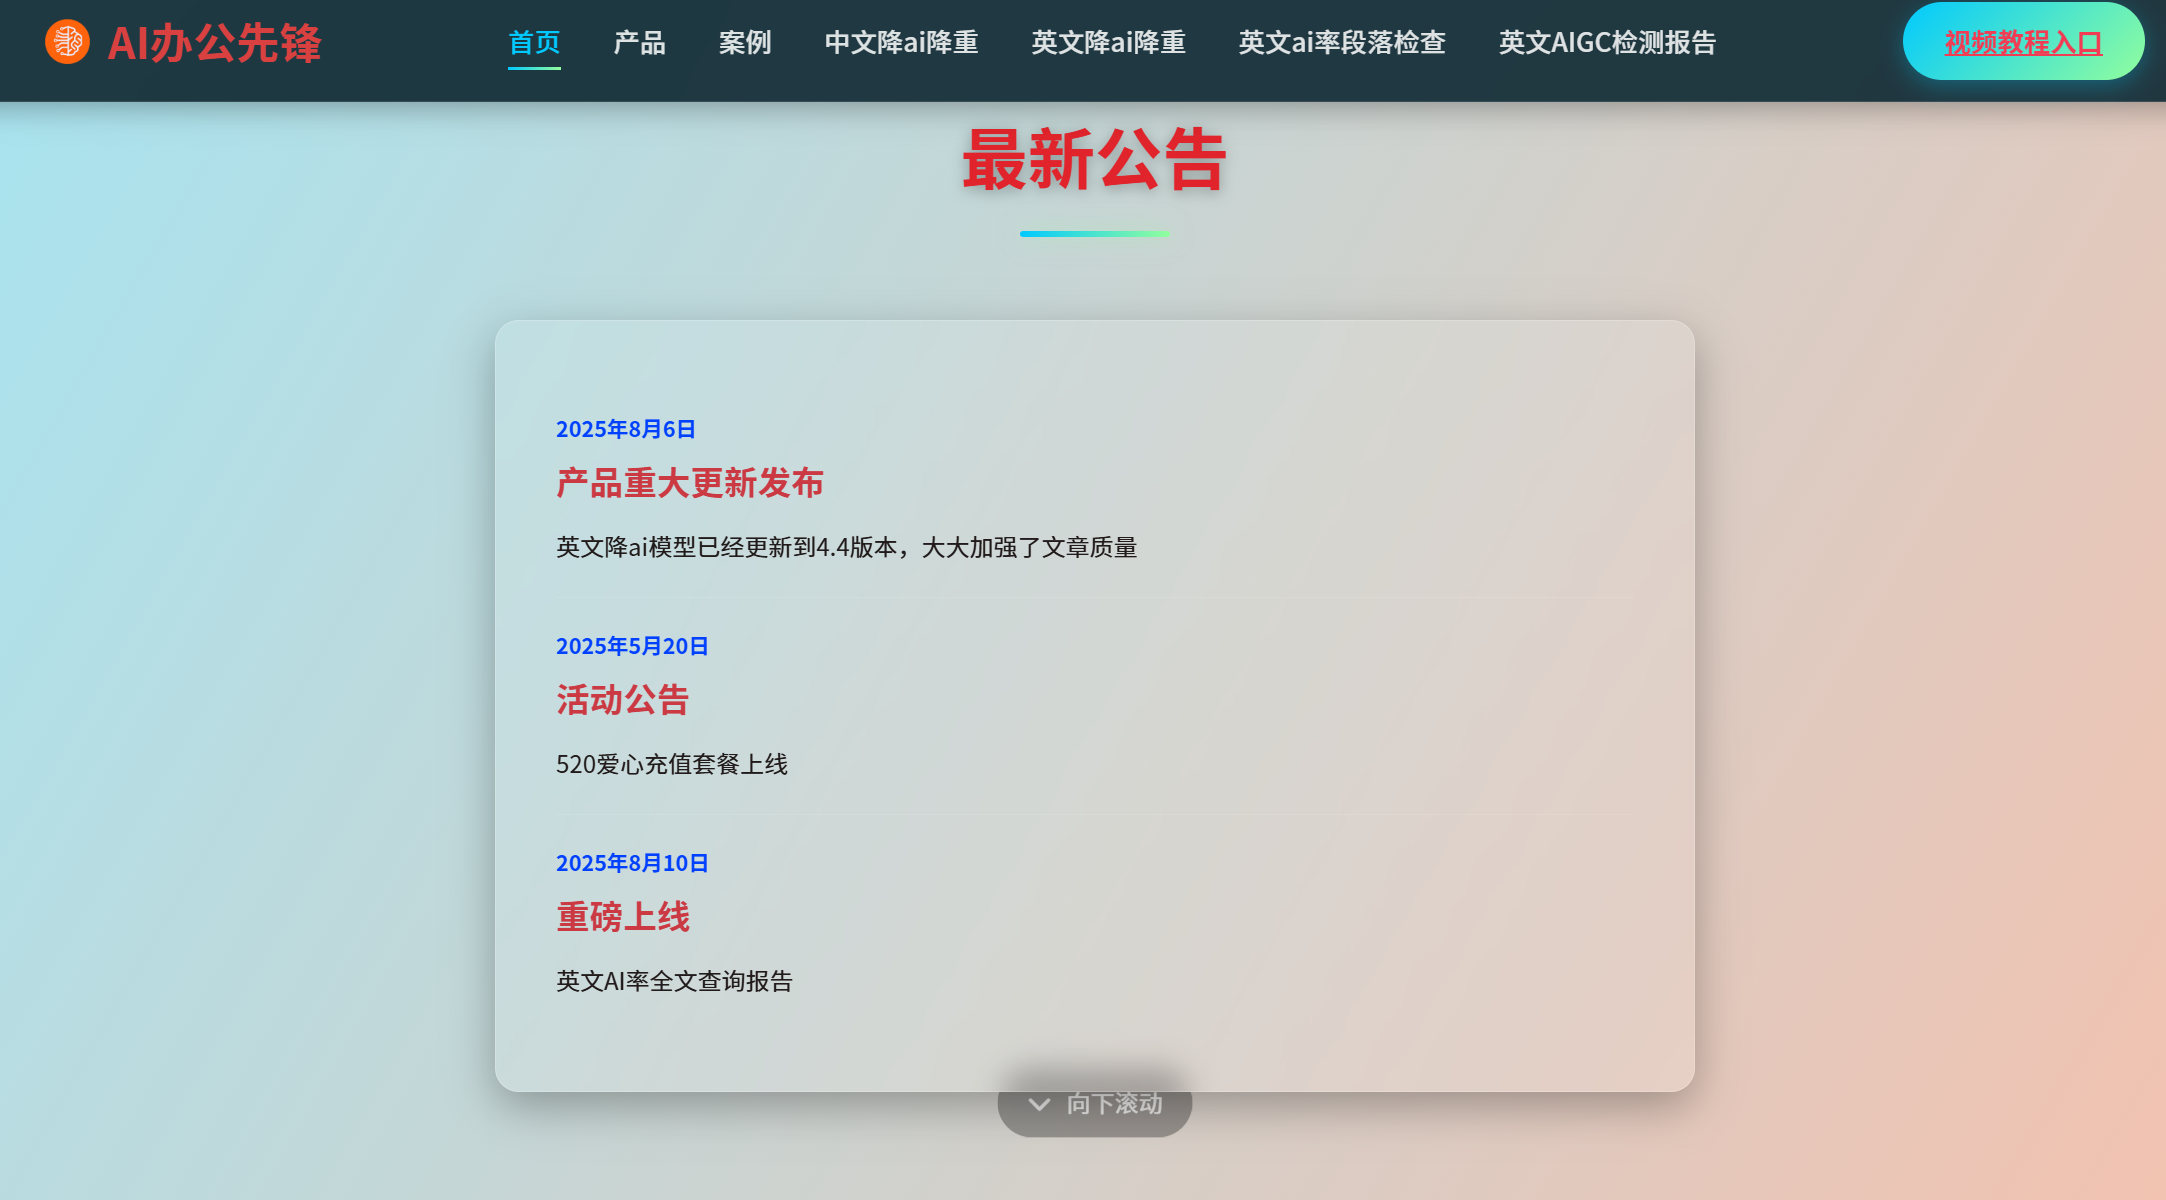Select the date 2025年5月20日
Screen dimensions: 2166x1200
pos(632,646)
